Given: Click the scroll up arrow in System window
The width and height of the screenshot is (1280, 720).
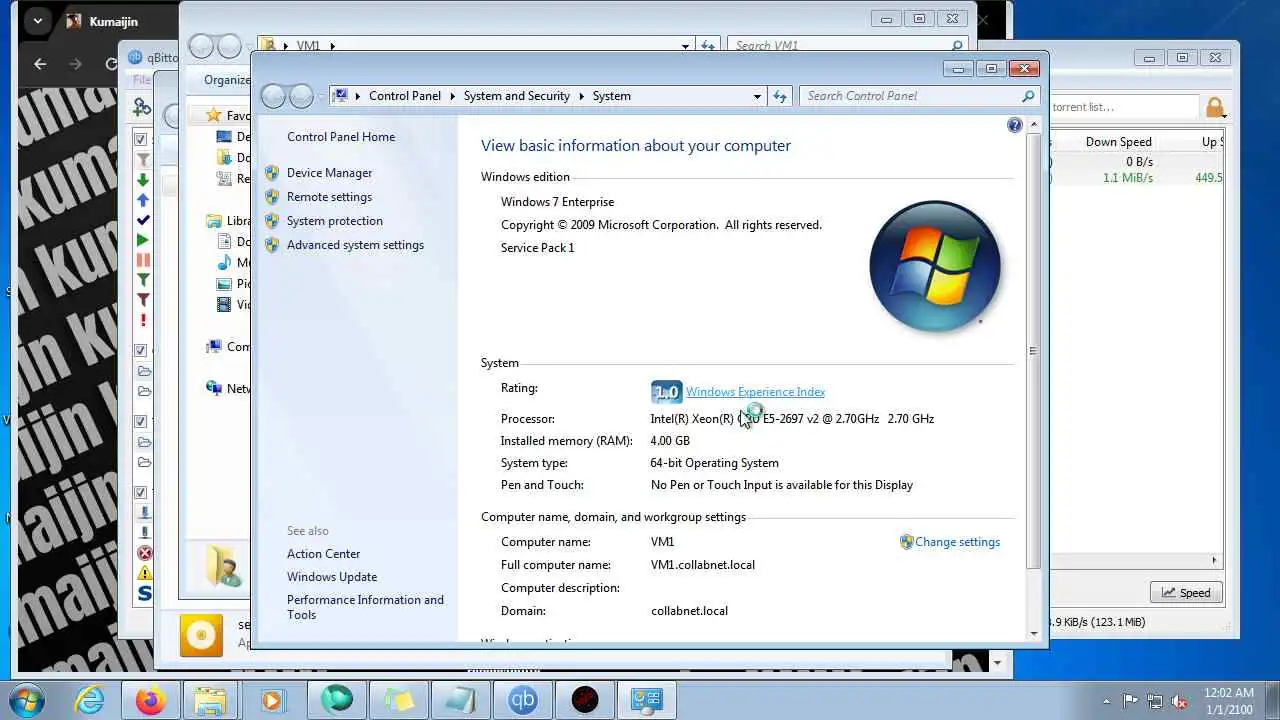Looking at the screenshot, I should click(x=1033, y=124).
